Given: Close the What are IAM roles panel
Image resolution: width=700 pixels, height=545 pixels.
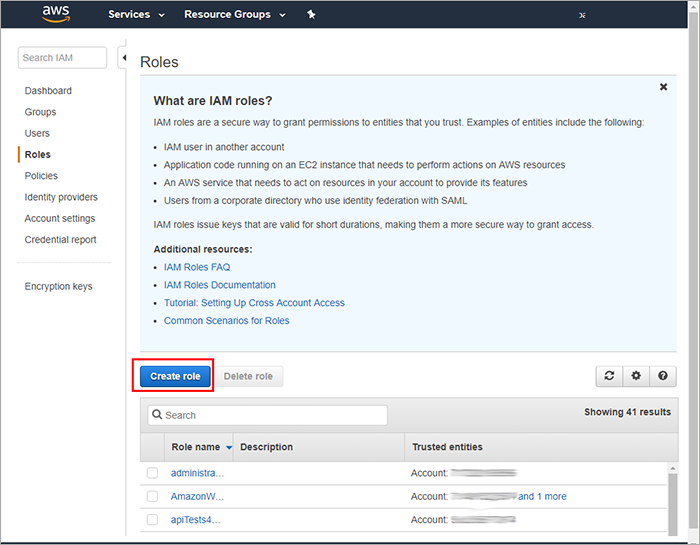Looking at the screenshot, I should (663, 87).
